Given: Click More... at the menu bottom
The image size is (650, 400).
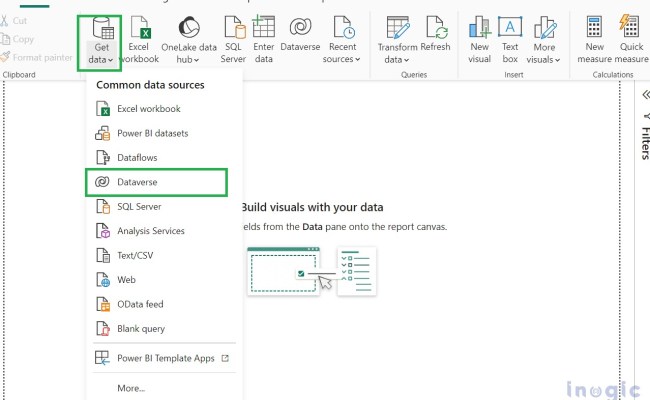Looking at the screenshot, I should point(131,388).
